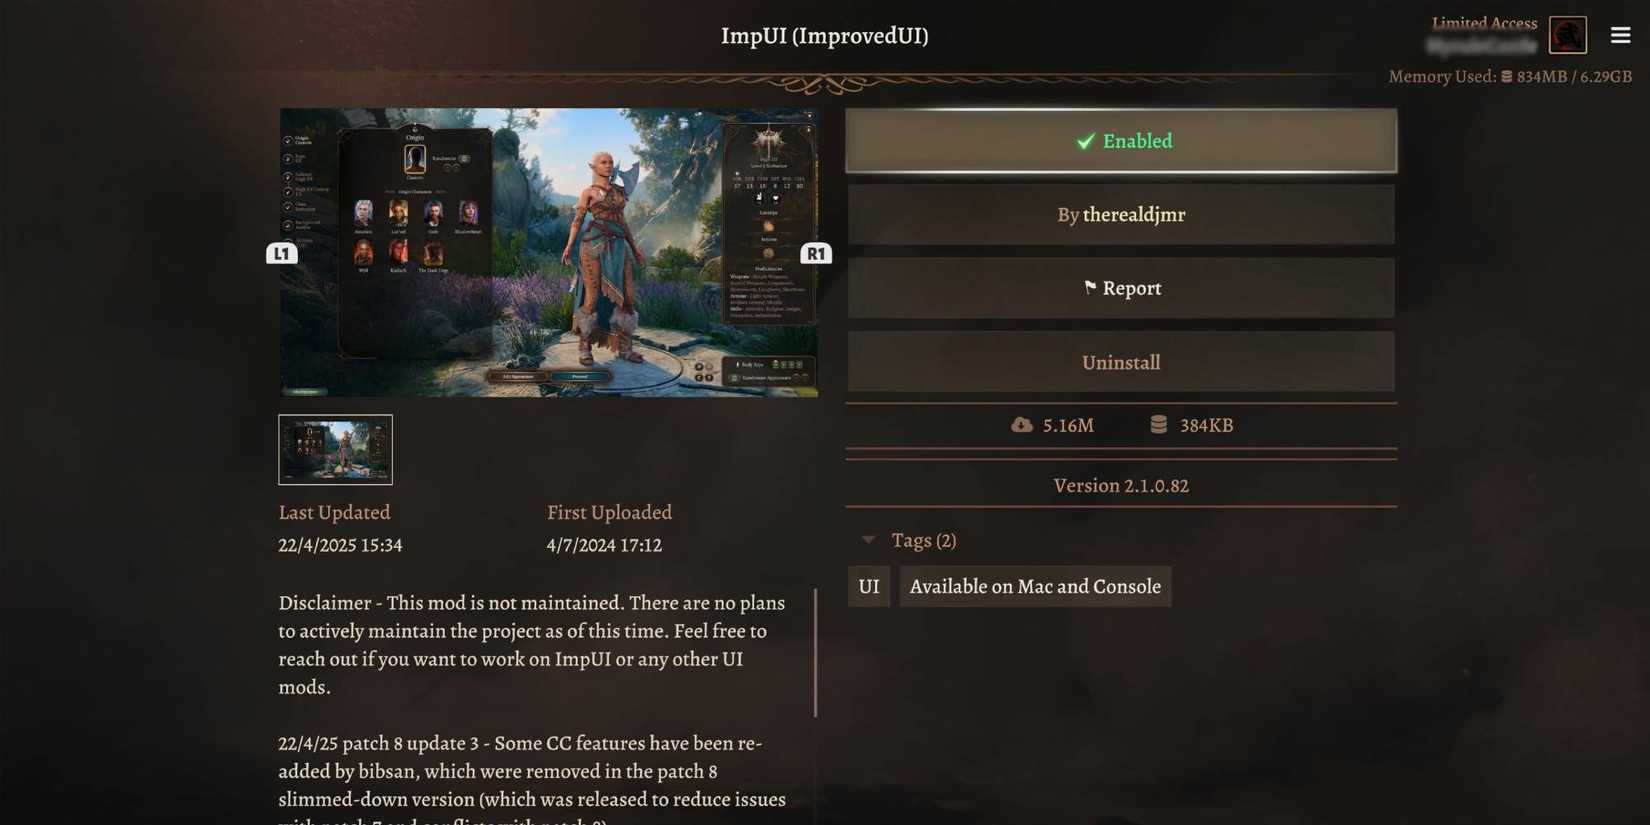Screen dimensions: 1650x825
Task: Click the download count cloud icon
Action: pos(1021,425)
